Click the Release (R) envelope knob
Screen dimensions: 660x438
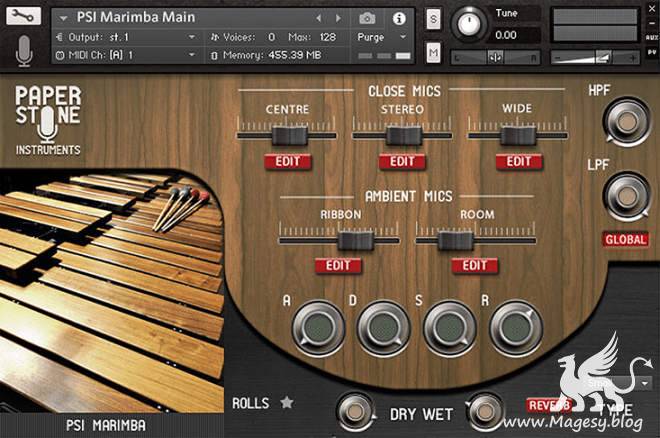click(516, 327)
